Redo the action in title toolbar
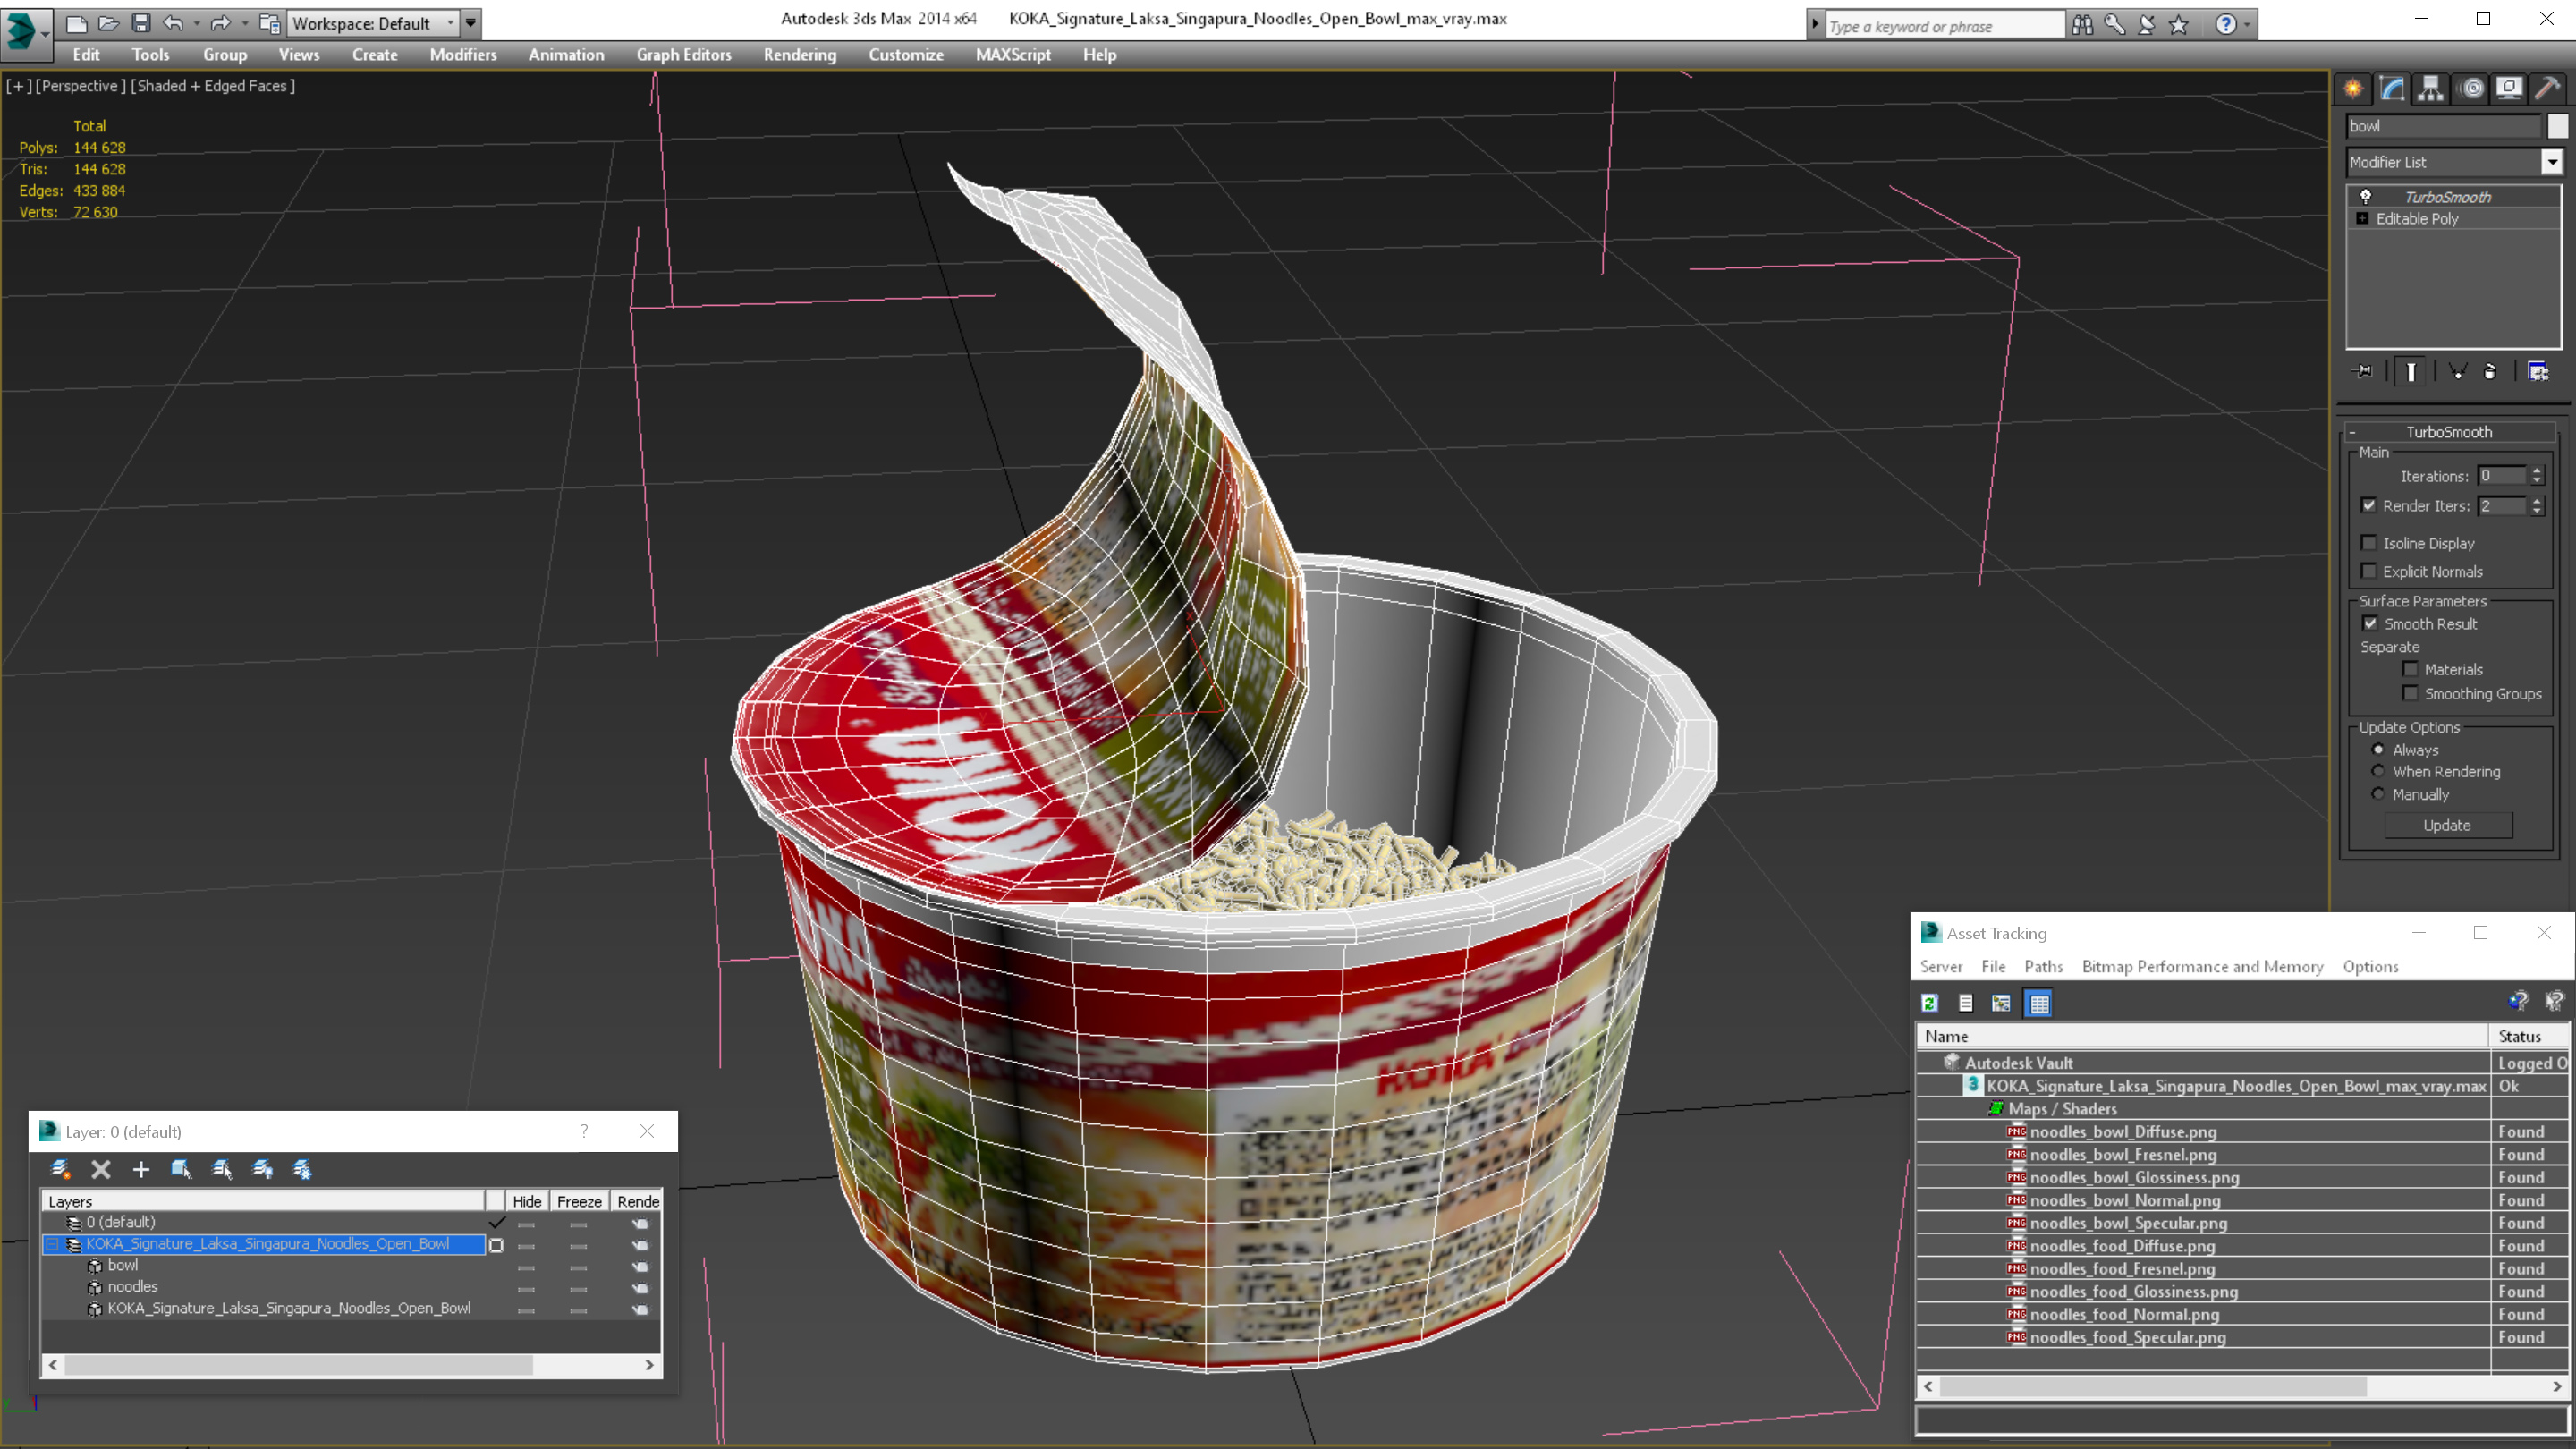This screenshot has width=2576, height=1449. (x=220, y=23)
